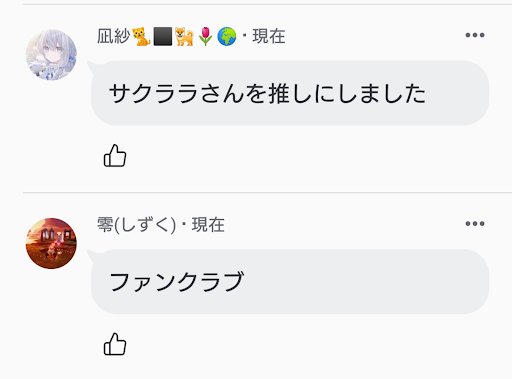This screenshot has height=379, width=512.
Task: Select the ファンクラブ comment text
Action: point(177,282)
